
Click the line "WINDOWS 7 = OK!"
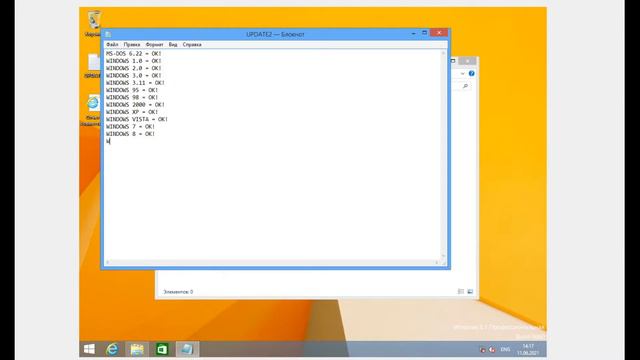coord(130,127)
